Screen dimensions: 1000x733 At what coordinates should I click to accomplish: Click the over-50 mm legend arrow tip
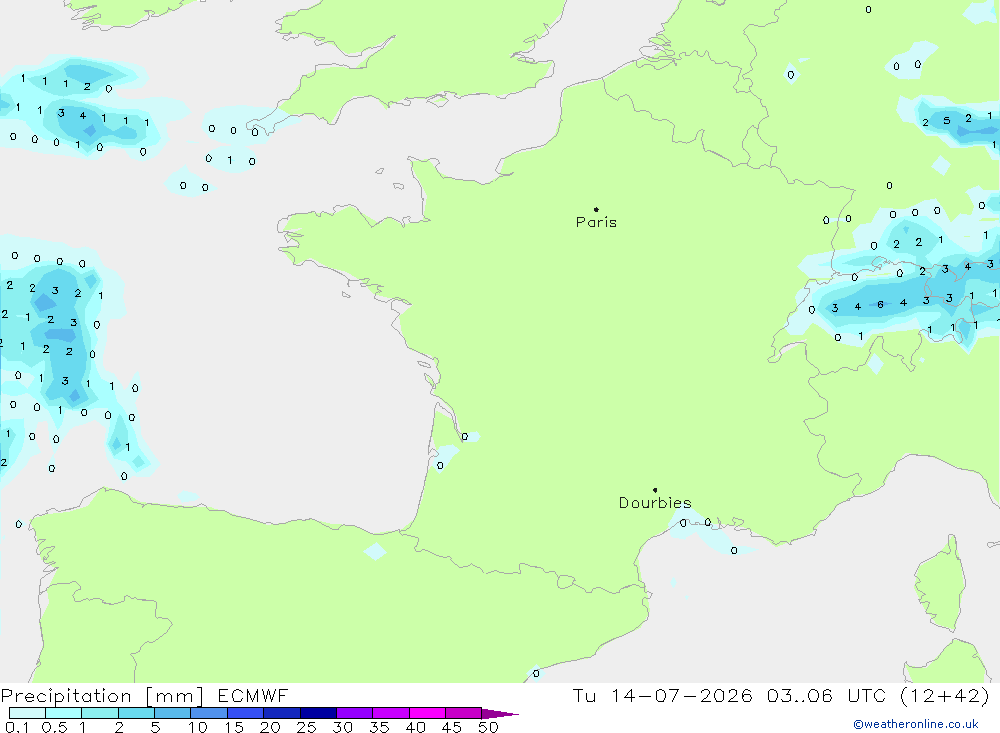click(x=500, y=714)
